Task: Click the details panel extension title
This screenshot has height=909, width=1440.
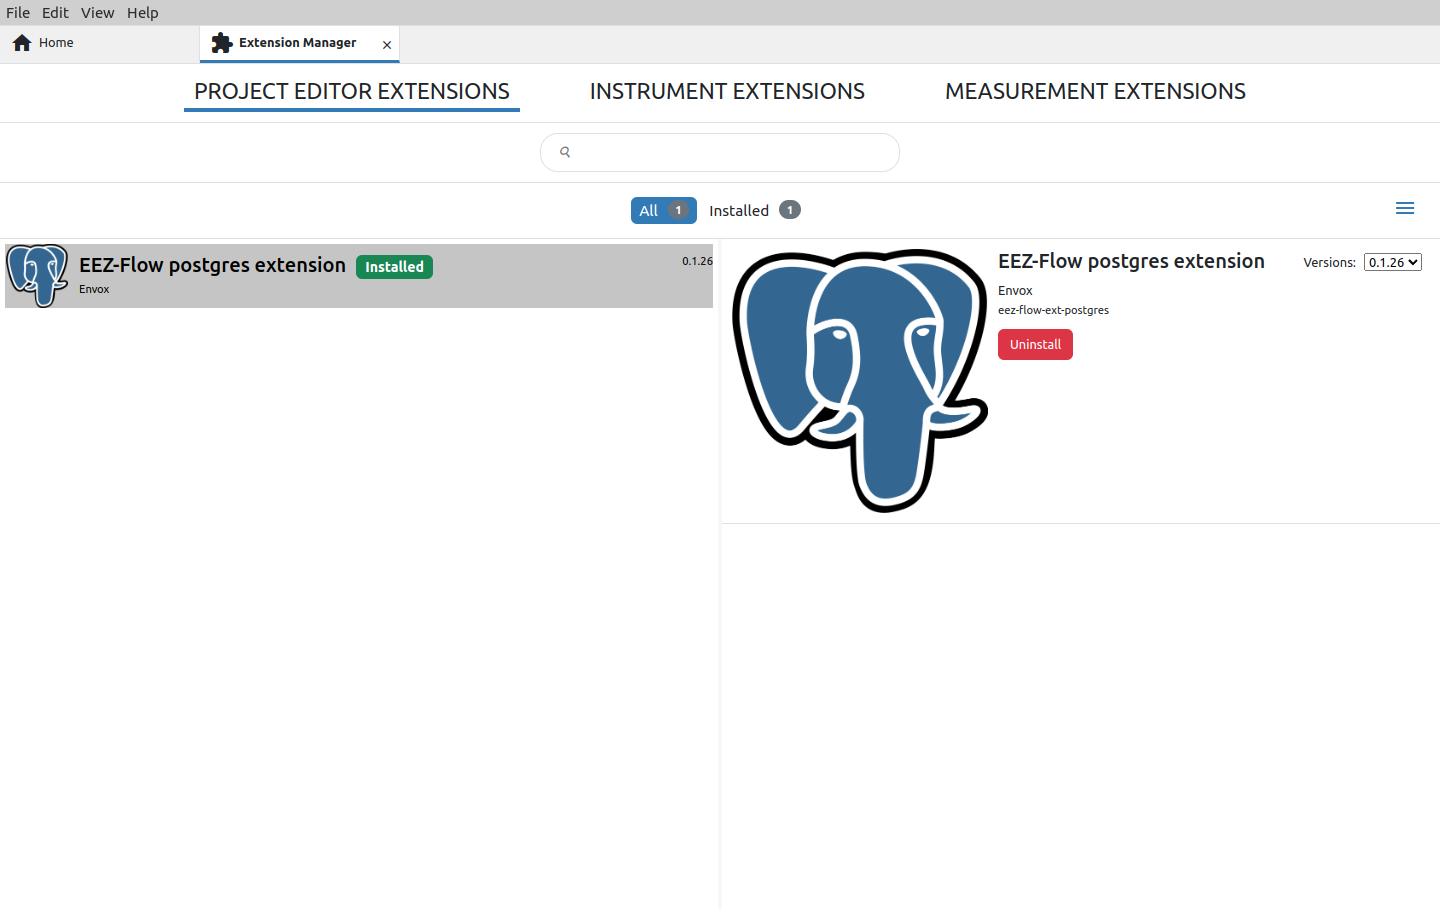Action: pyautogui.click(x=1131, y=261)
